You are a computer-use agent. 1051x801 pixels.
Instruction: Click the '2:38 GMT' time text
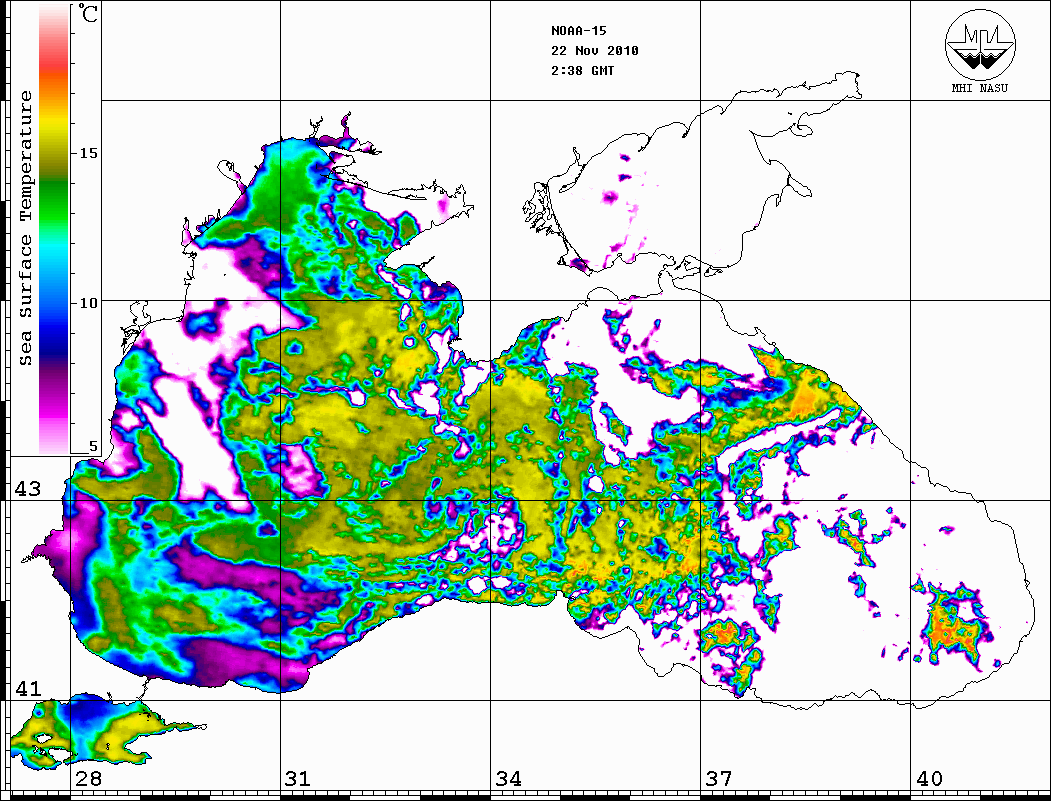click(582, 71)
